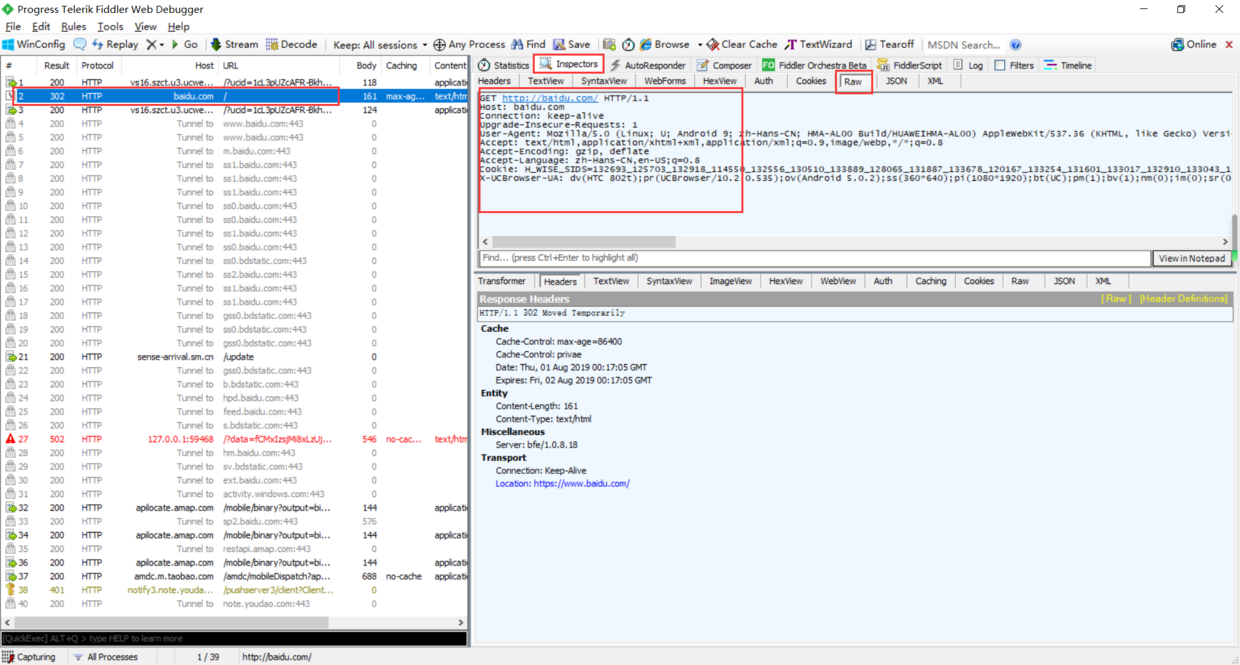
Task: Open WinConfig from the toolbar
Action: 34,45
